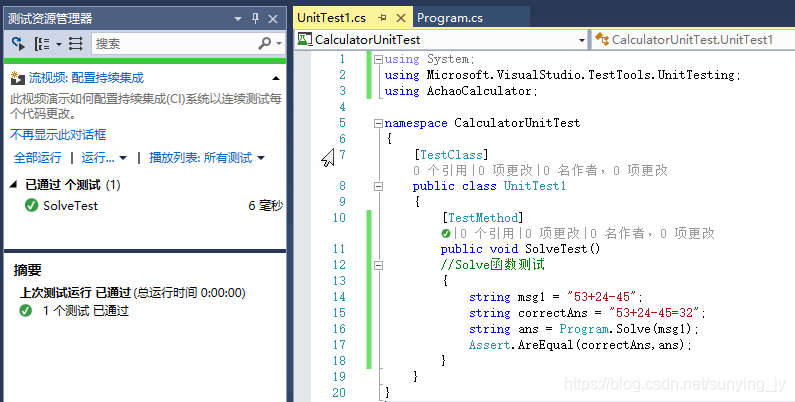
Task: Click the '1 个测试 已通过' summary text
Action: click(x=86, y=310)
